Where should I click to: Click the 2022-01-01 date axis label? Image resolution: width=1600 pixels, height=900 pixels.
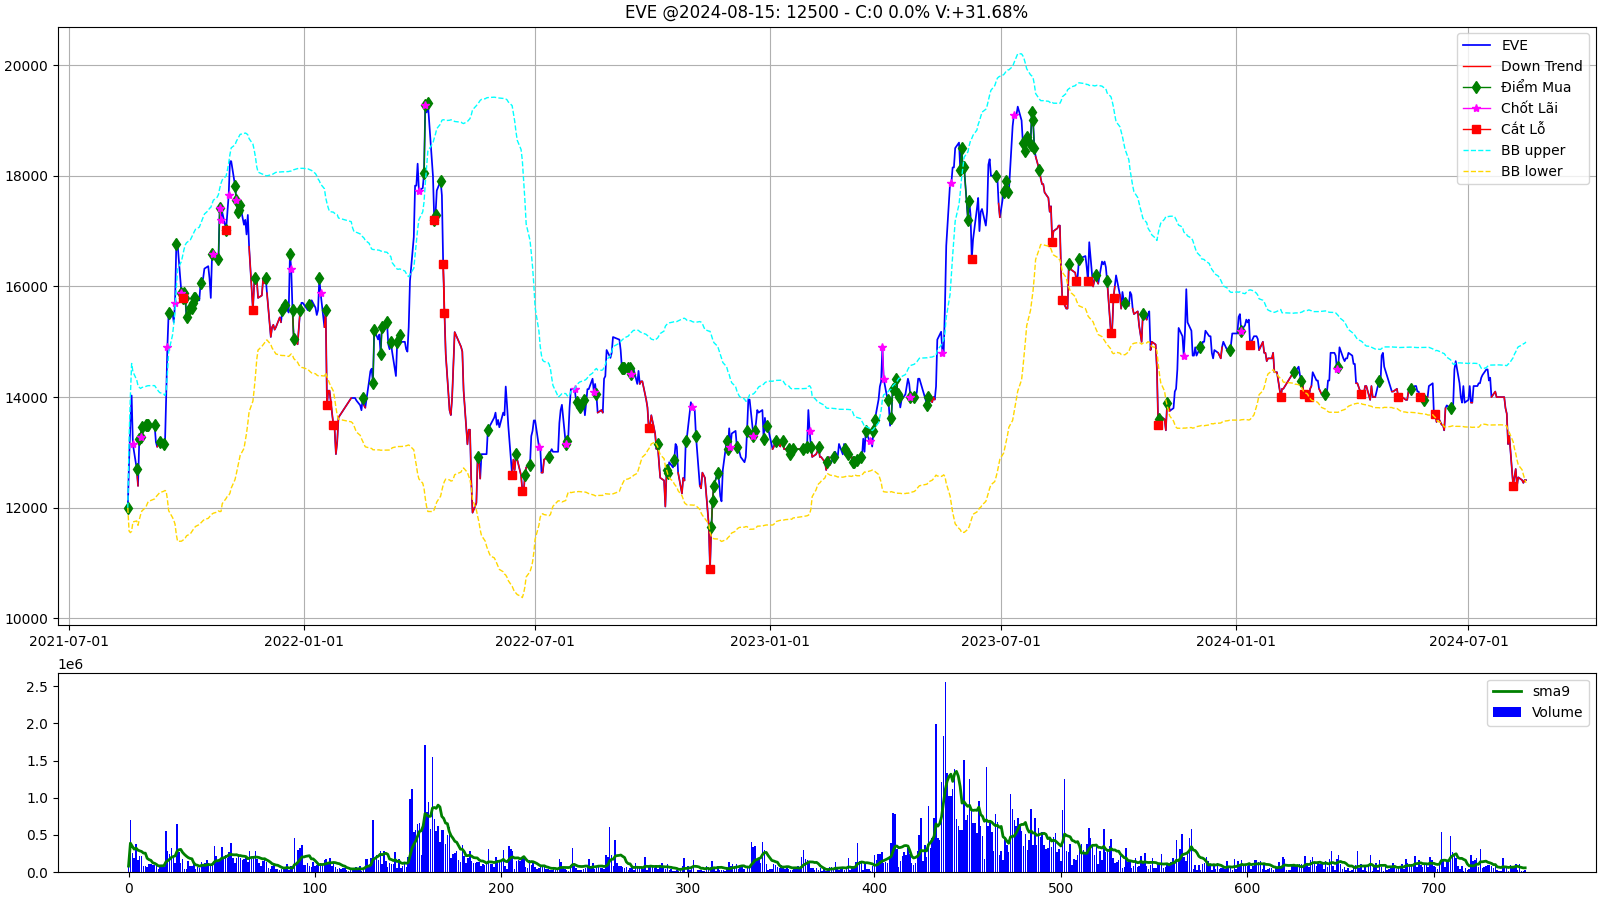tap(304, 641)
